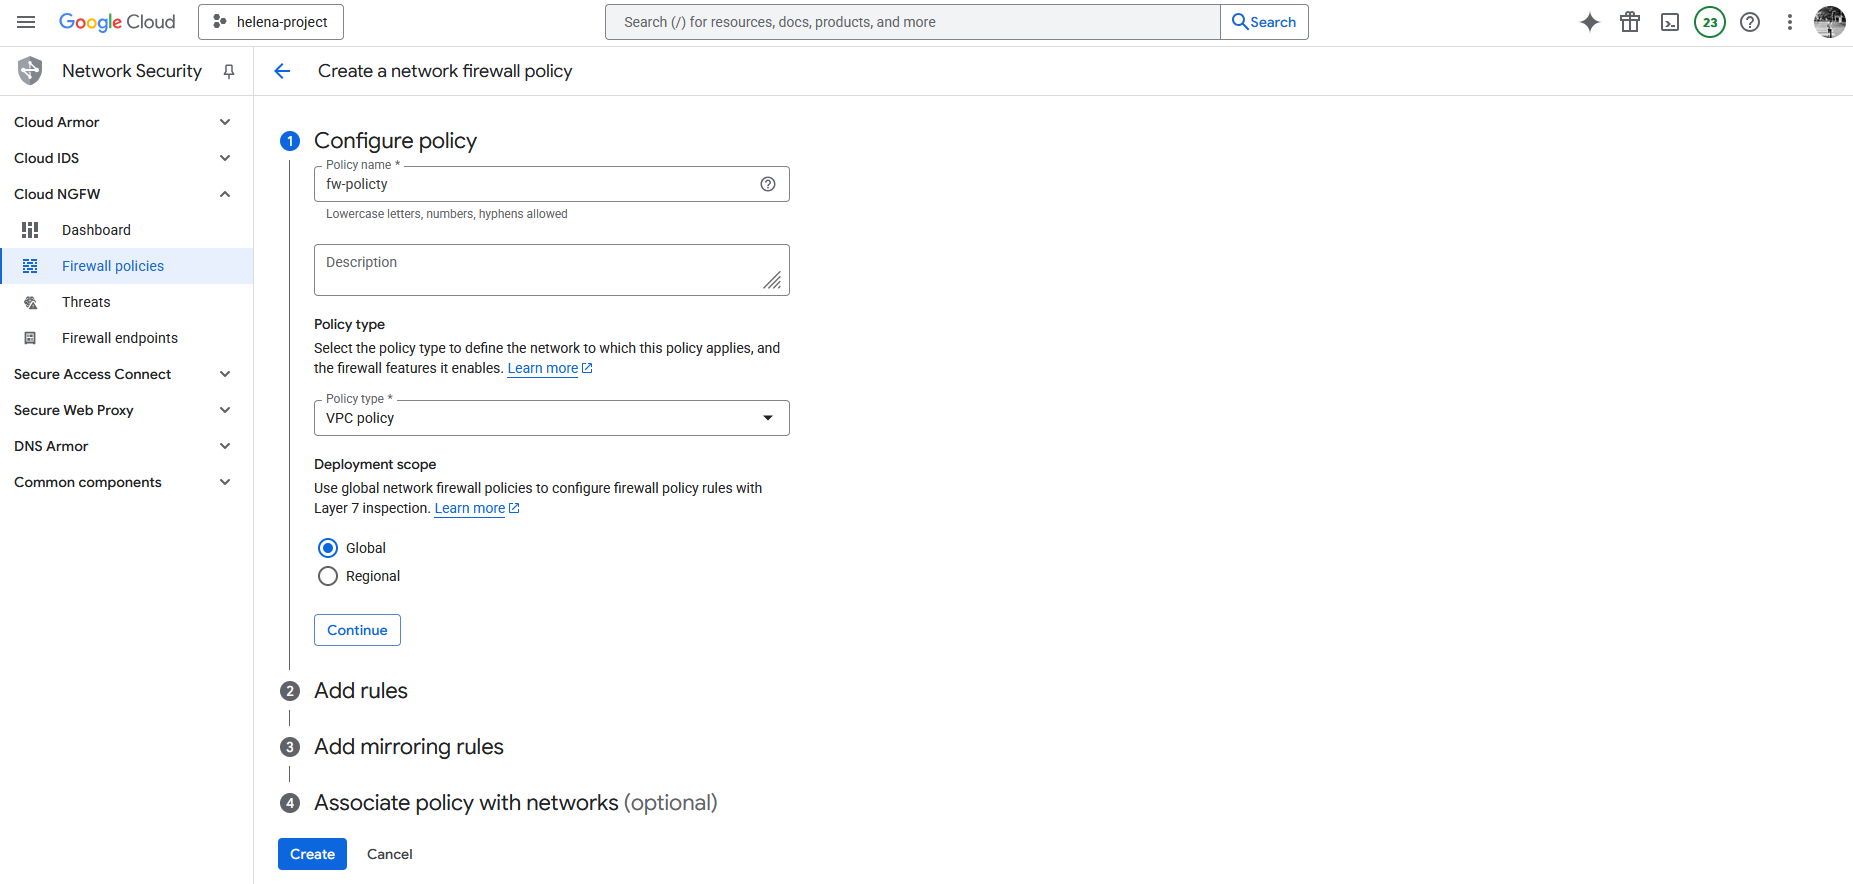Open the main navigation hamburger menu
The width and height of the screenshot is (1853, 884).
[26, 22]
